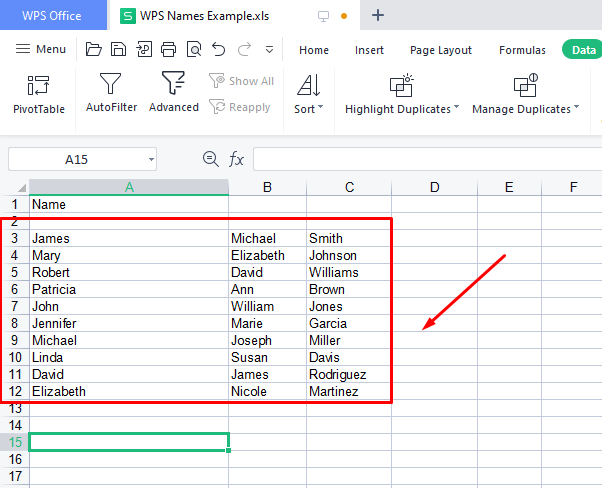
Task: Open the Menu hamburger button
Action: click(41, 49)
